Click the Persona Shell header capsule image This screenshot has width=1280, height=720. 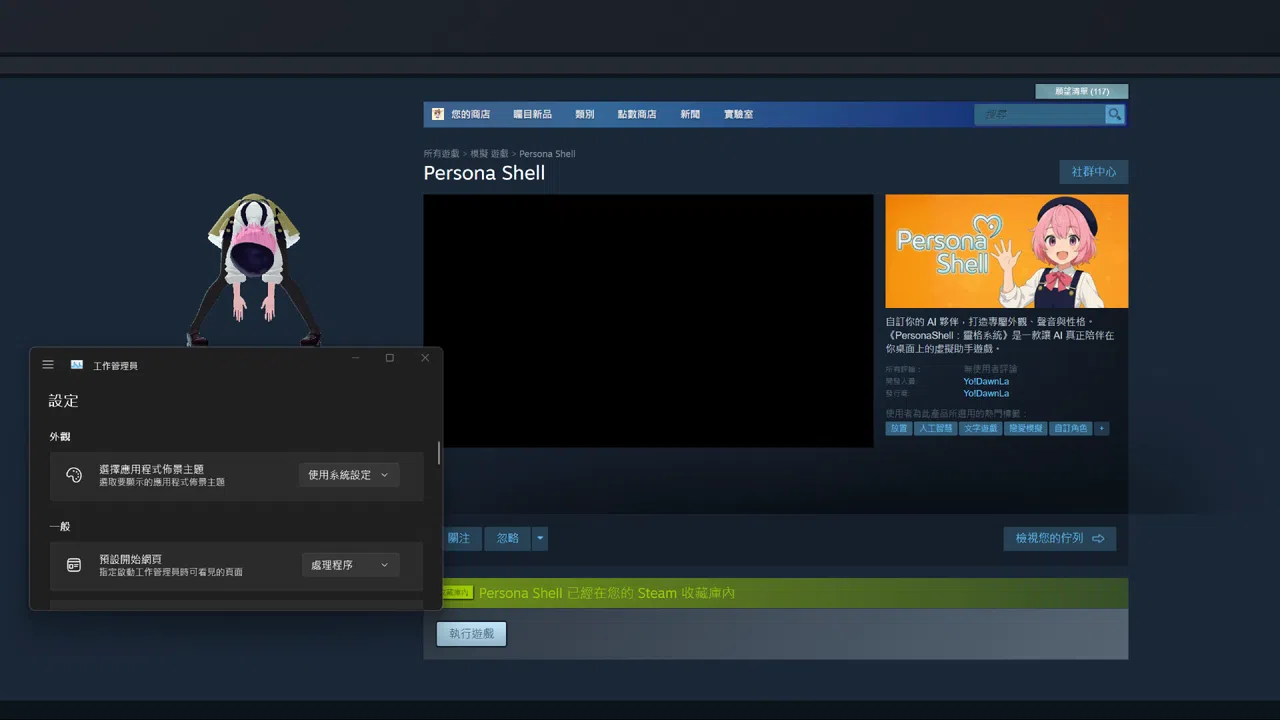1007,251
